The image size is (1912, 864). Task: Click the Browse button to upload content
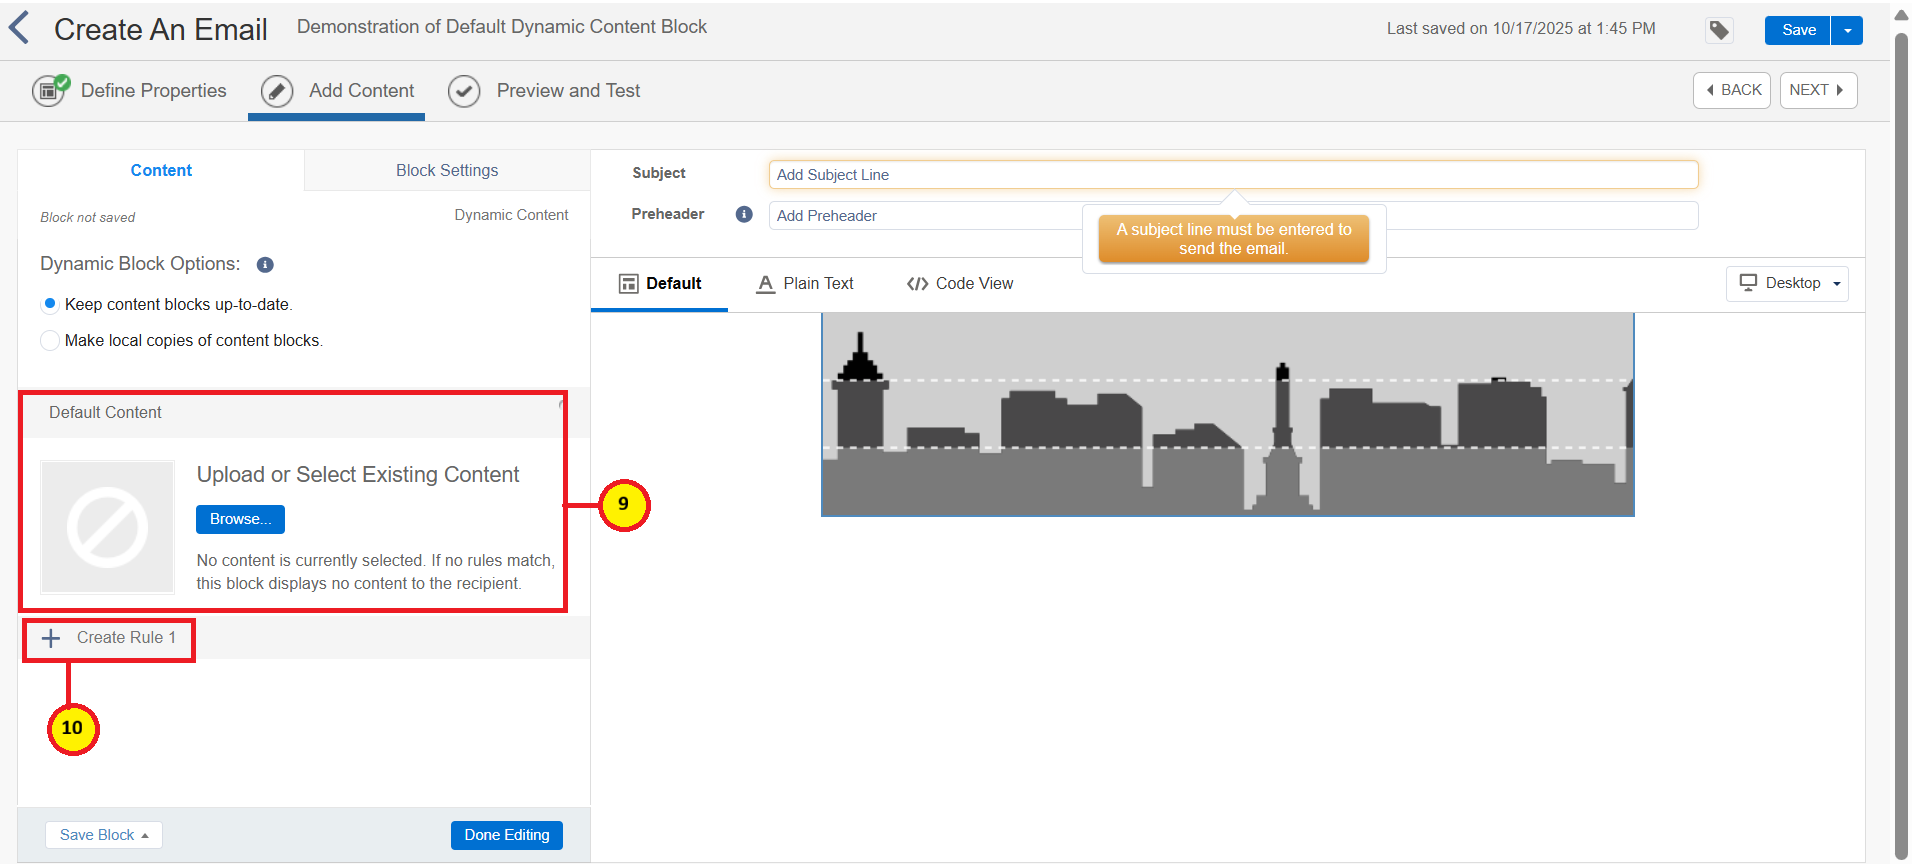(x=240, y=519)
